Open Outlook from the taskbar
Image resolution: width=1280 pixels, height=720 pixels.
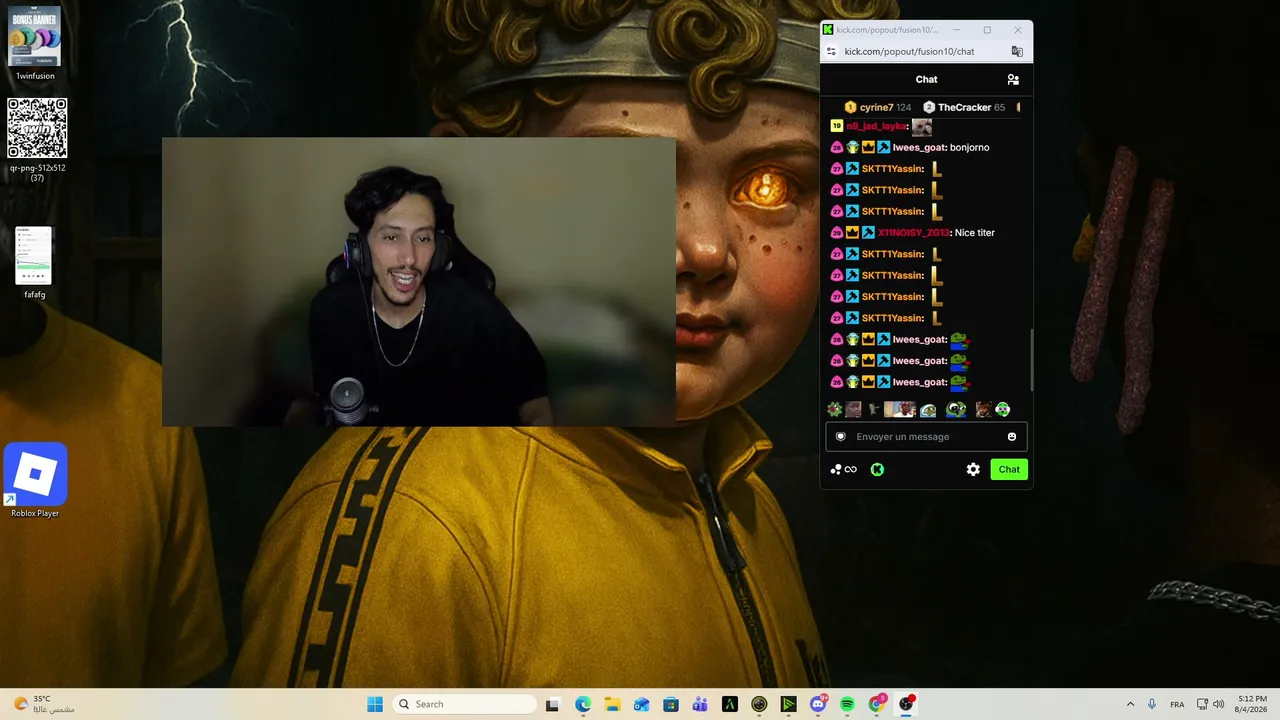[641, 704]
